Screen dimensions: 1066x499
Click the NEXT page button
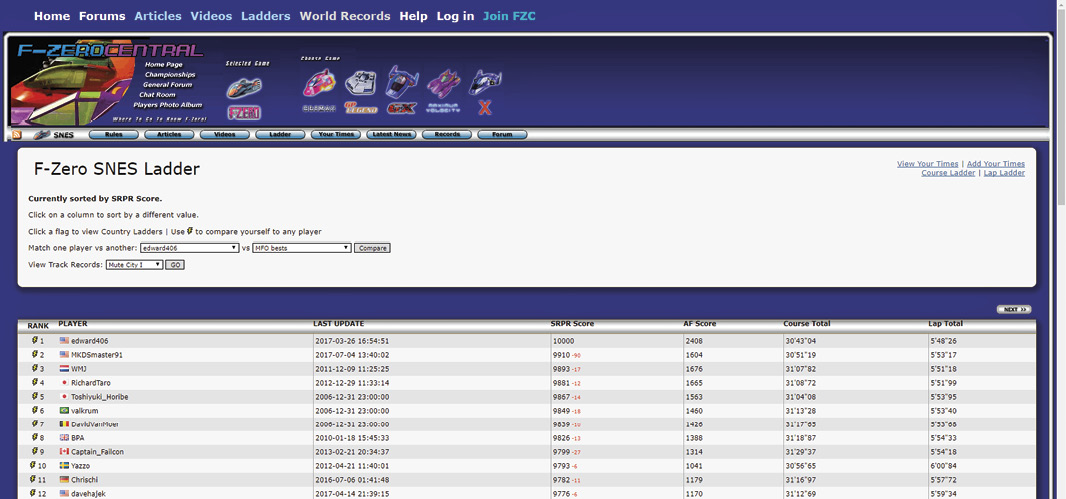1014,309
